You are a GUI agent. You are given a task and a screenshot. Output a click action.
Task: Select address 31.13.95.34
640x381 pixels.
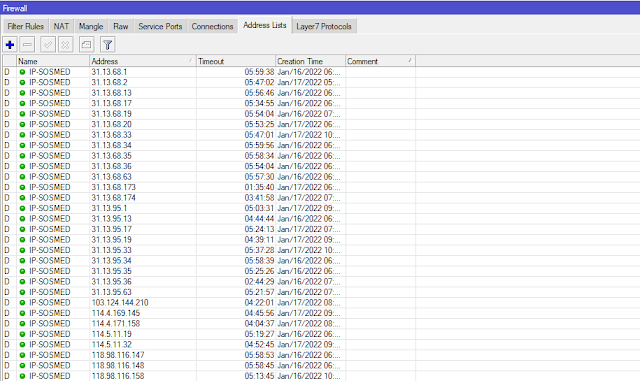tap(111, 261)
